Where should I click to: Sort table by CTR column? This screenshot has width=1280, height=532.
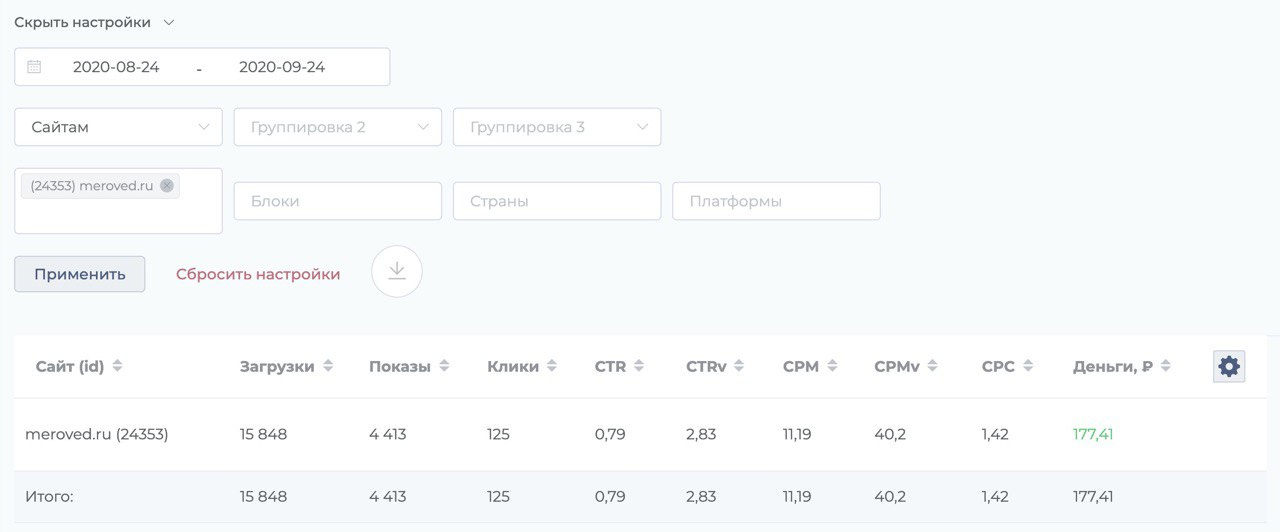click(x=639, y=367)
